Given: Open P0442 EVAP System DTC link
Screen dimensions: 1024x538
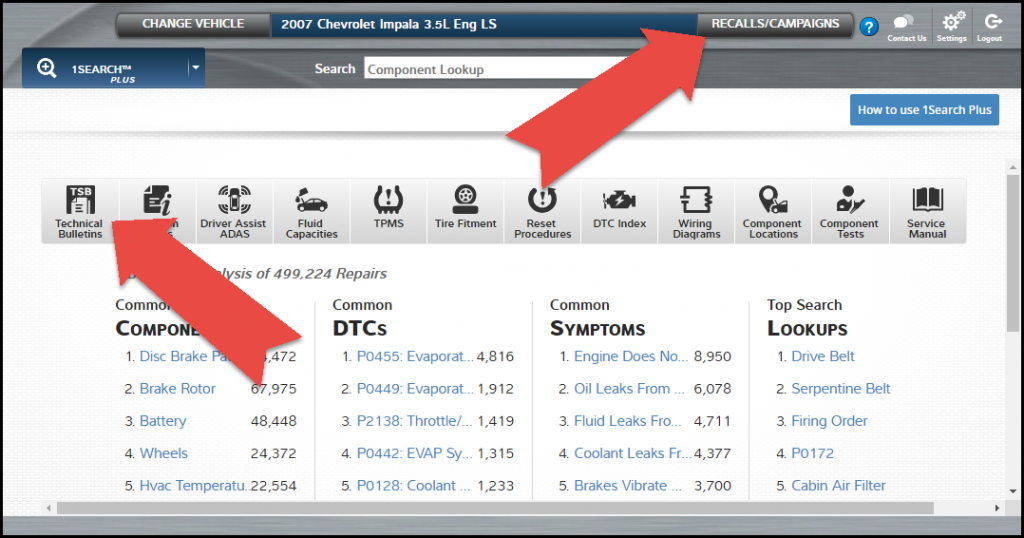Looking at the screenshot, I should pyautogui.click(x=413, y=453).
